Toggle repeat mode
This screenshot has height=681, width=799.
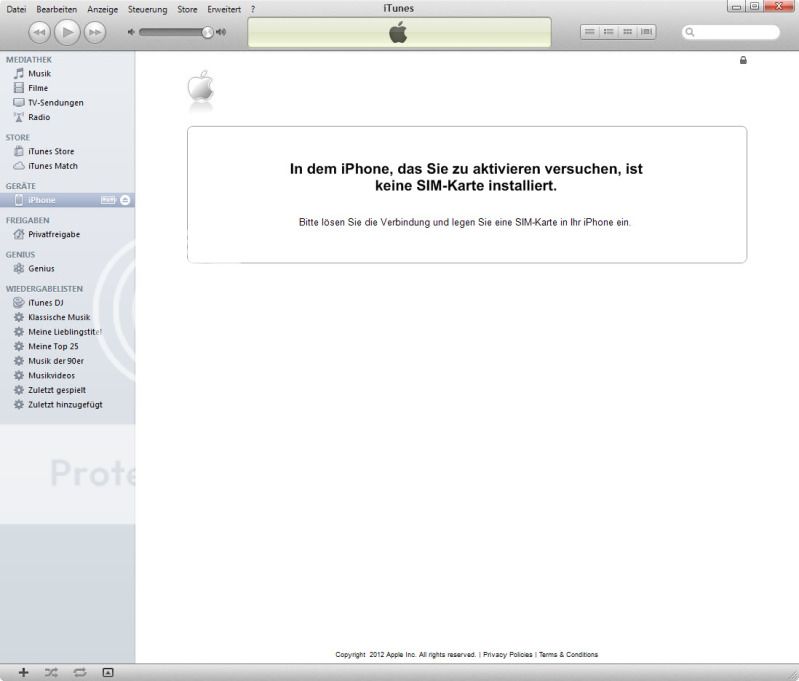[x=79, y=672]
